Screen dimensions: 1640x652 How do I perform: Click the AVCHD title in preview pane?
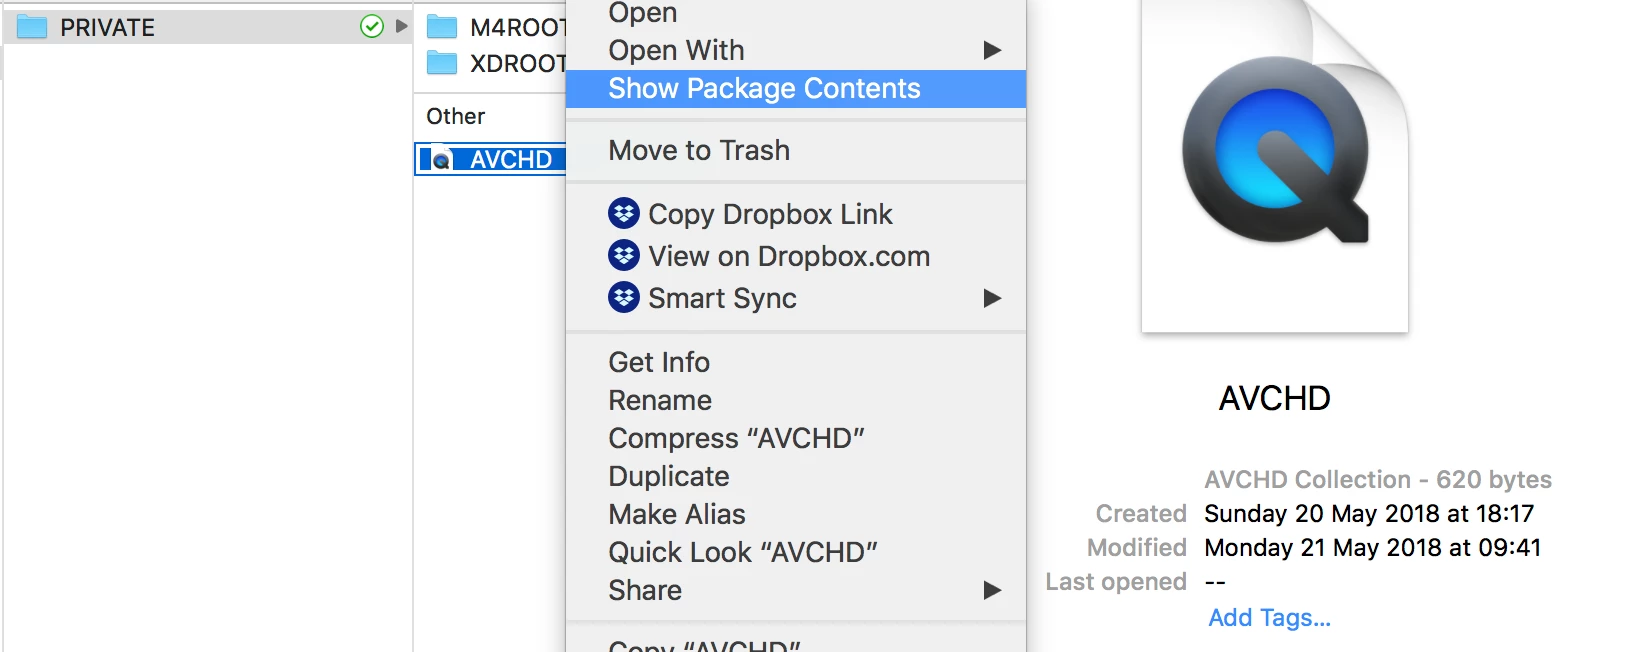pos(1275,398)
